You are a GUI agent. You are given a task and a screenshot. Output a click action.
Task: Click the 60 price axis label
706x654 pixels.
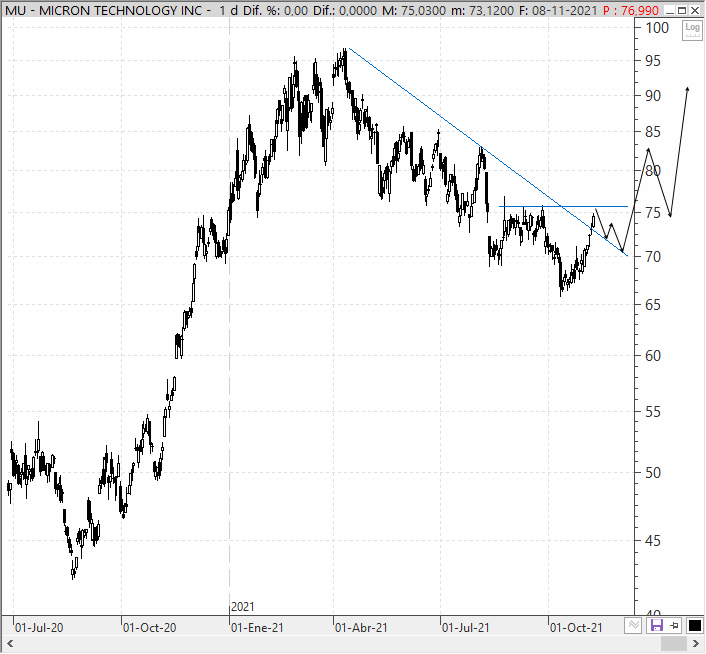[653, 356]
